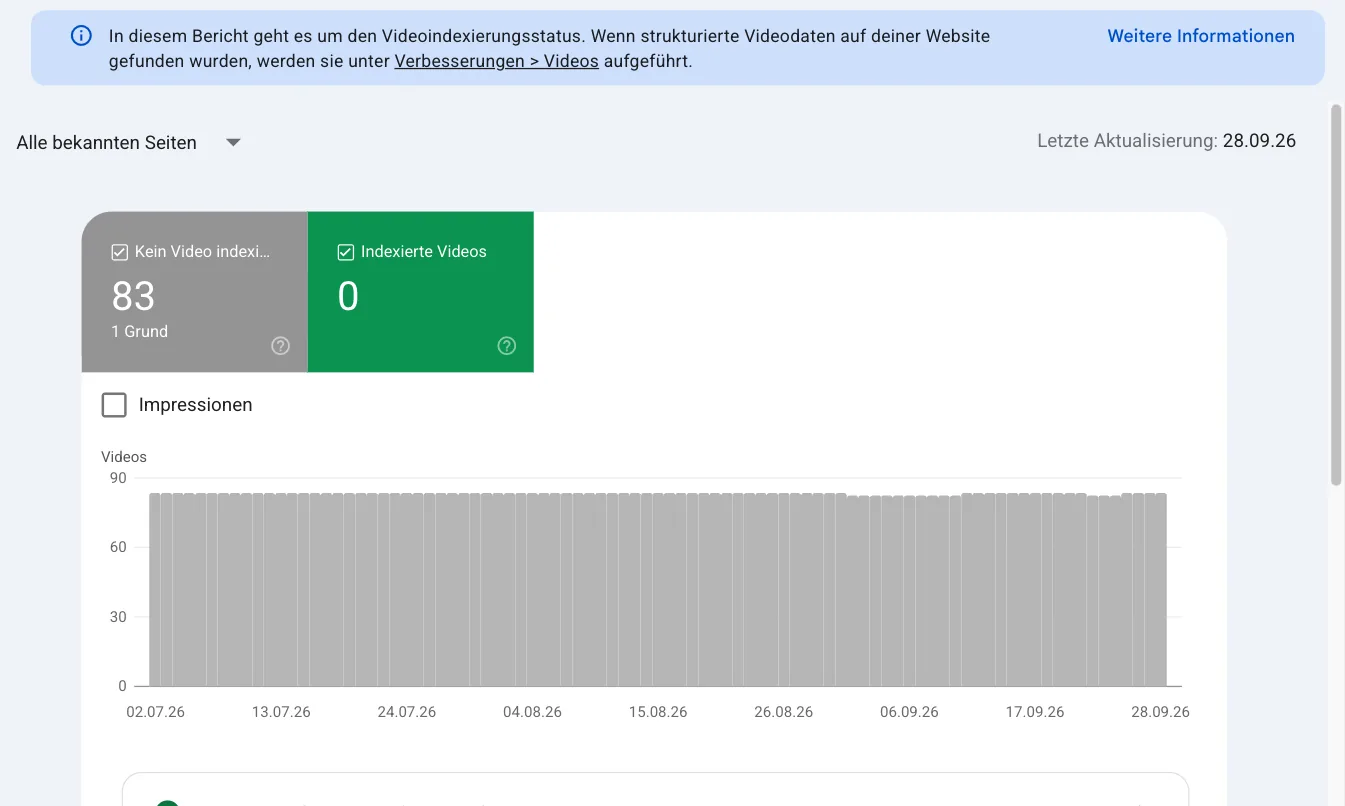
Task: Open help icon on Kein Video indexiert card
Action: pos(281,346)
